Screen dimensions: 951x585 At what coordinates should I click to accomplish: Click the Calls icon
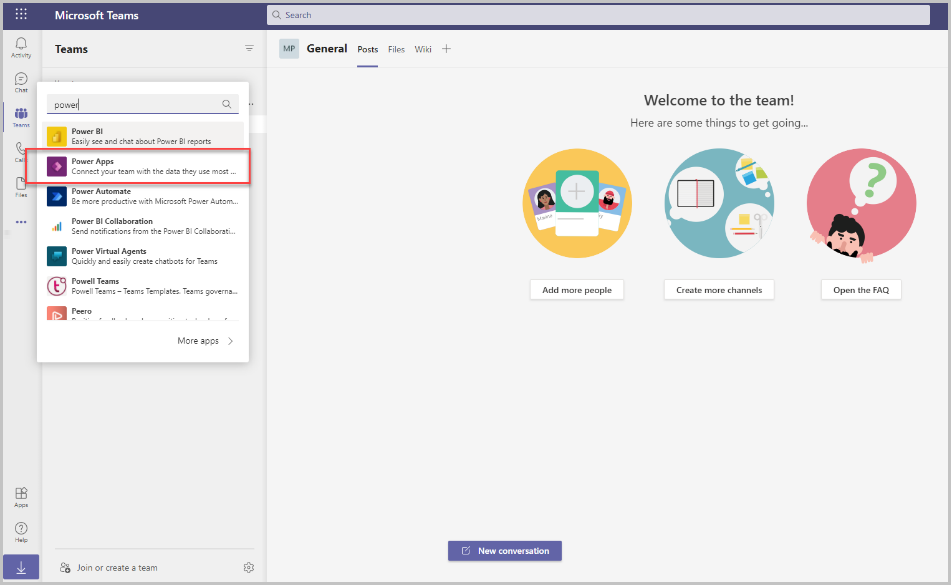click(20, 150)
